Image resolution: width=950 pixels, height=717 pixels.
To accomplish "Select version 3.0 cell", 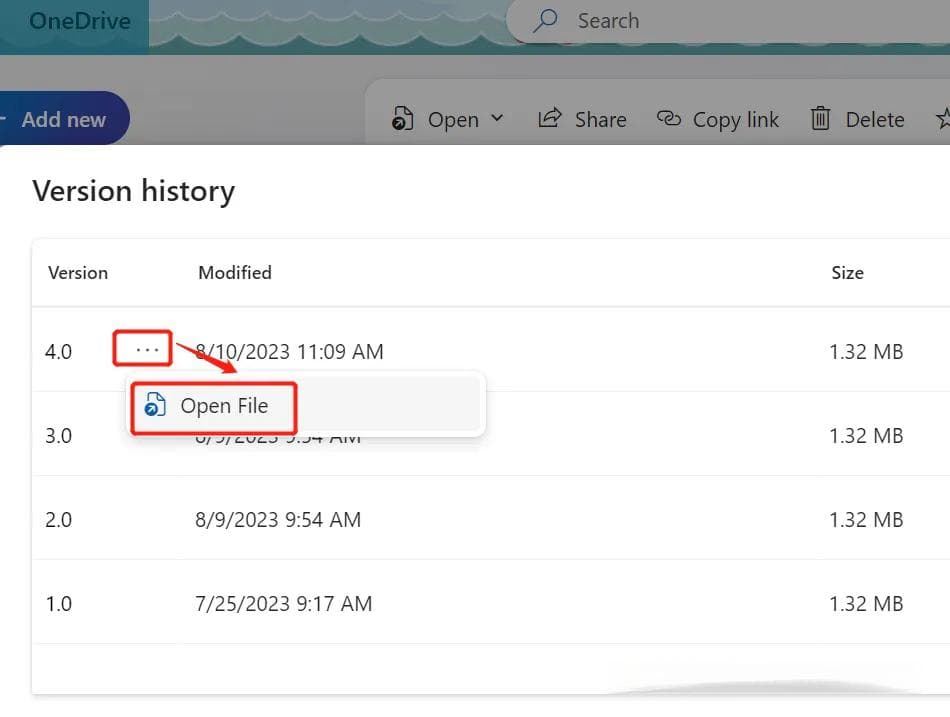I will point(59,436).
